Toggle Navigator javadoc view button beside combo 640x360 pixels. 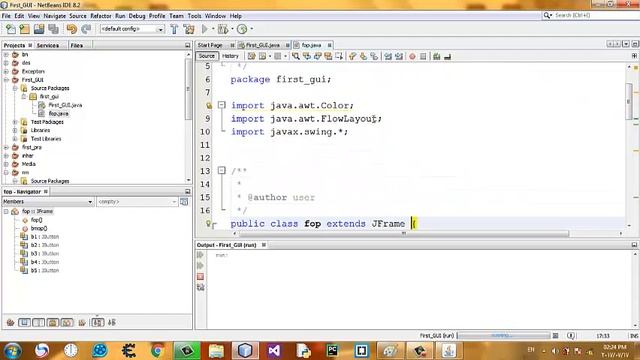click(184, 202)
